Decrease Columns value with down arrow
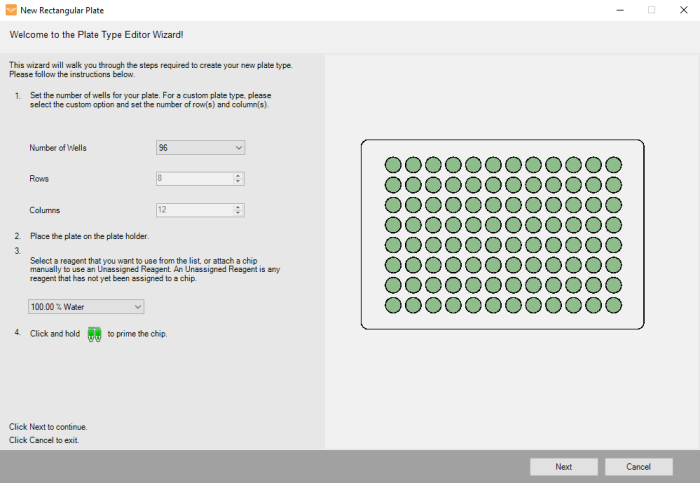The height and width of the screenshot is (483, 700). click(x=238, y=213)
